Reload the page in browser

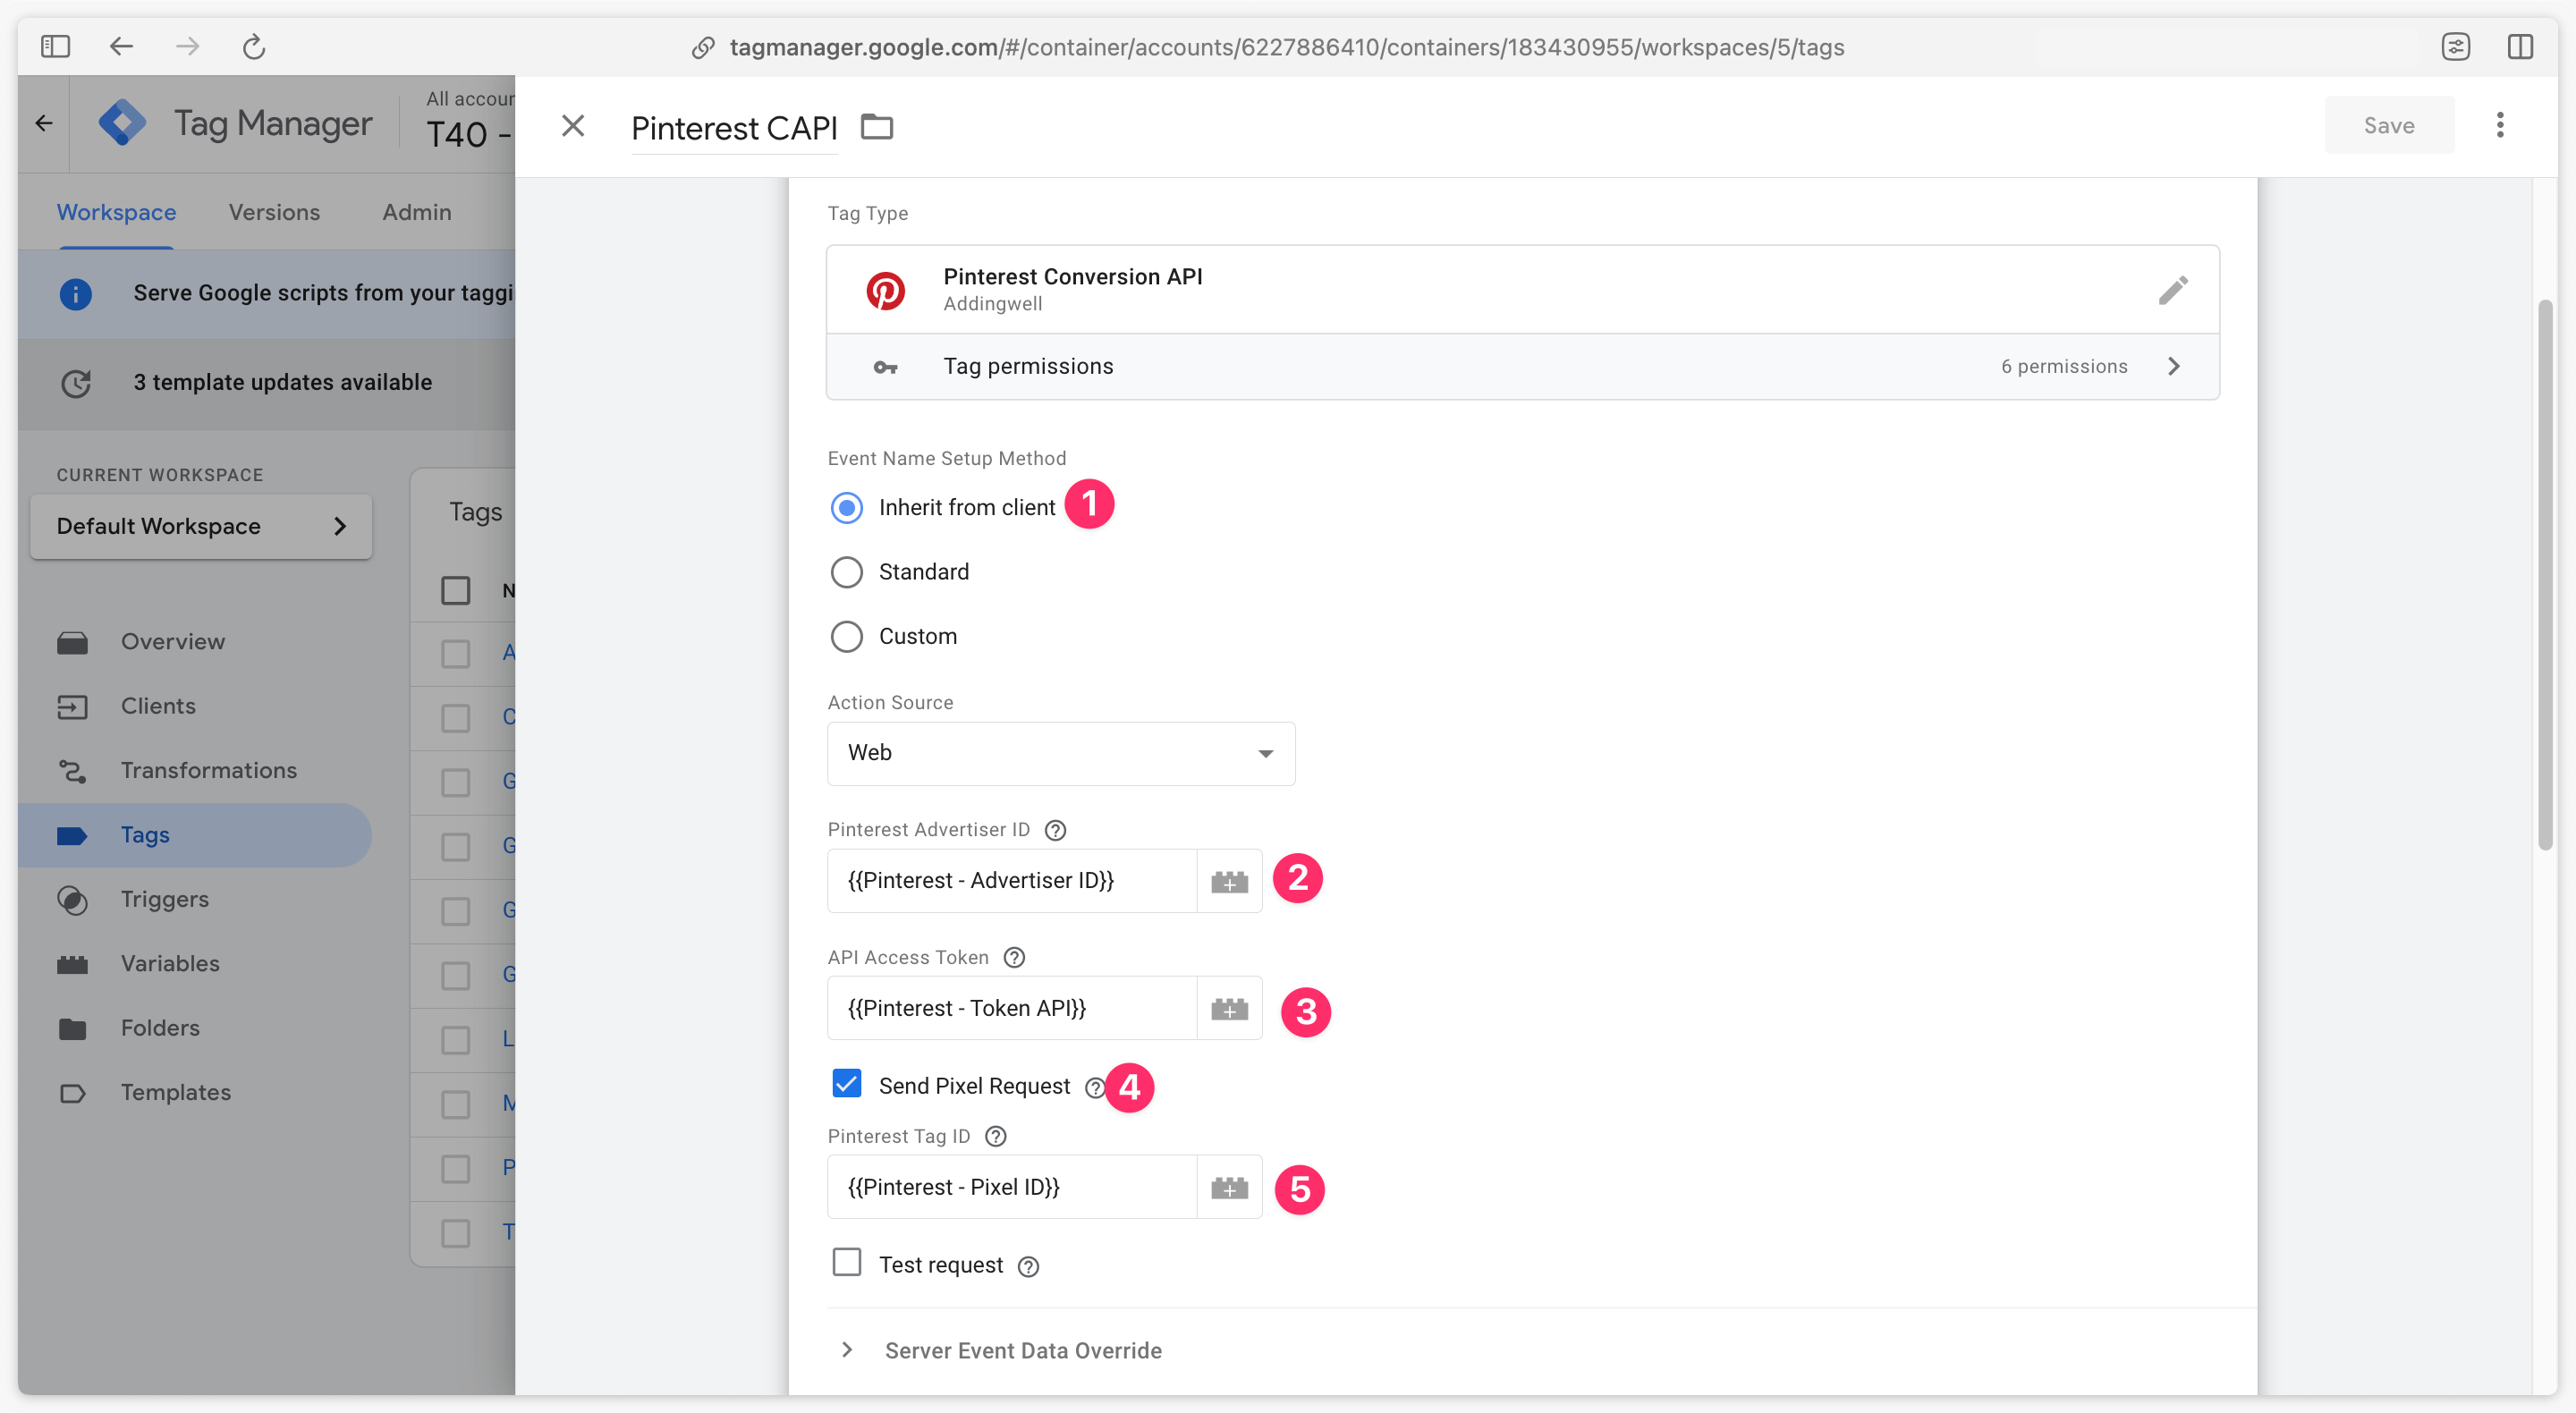point(254,46)
